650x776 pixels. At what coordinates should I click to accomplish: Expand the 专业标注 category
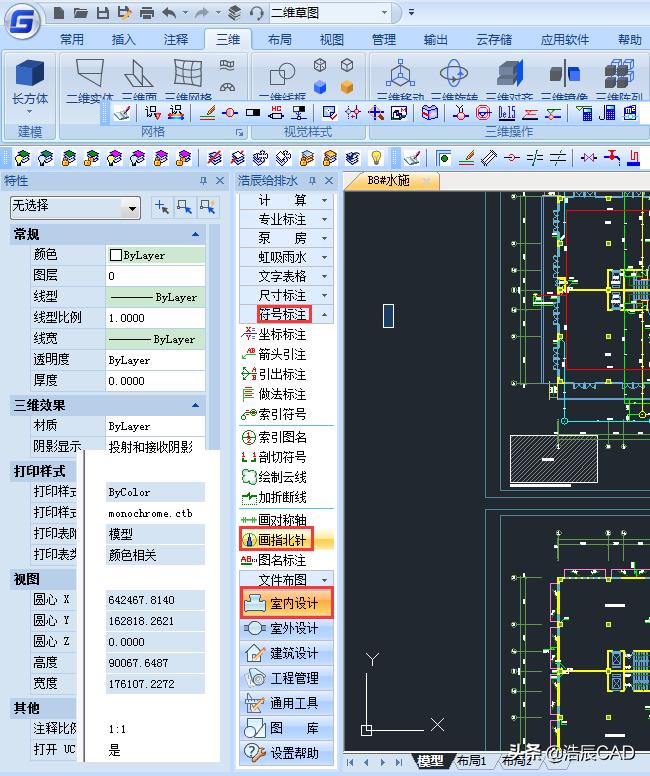(x=324, y=219)
